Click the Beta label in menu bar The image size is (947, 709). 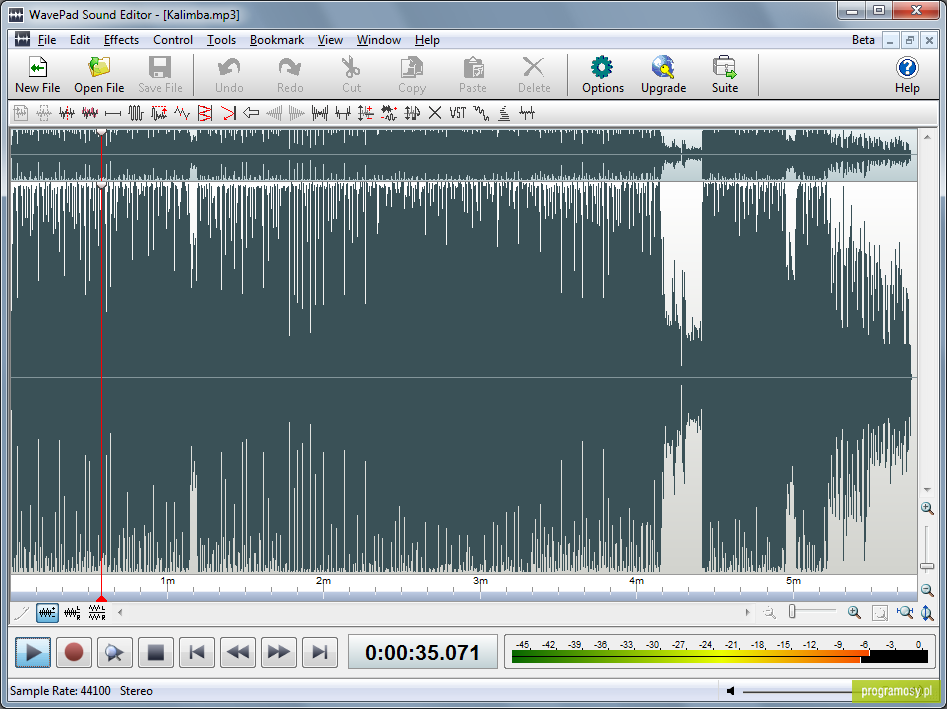[863, 40]
